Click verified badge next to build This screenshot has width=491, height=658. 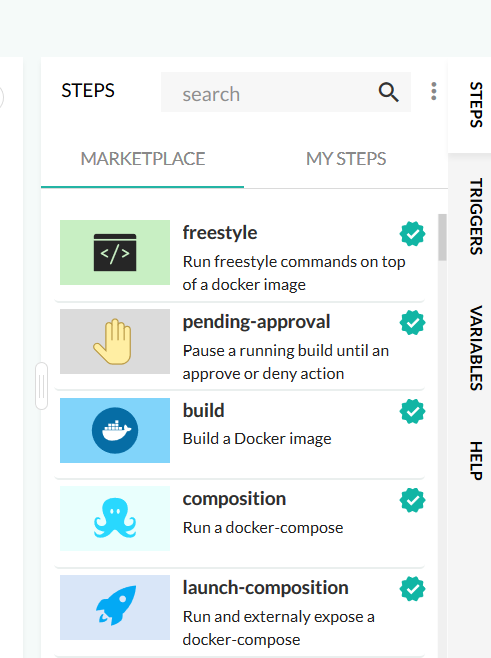(413, 411)
